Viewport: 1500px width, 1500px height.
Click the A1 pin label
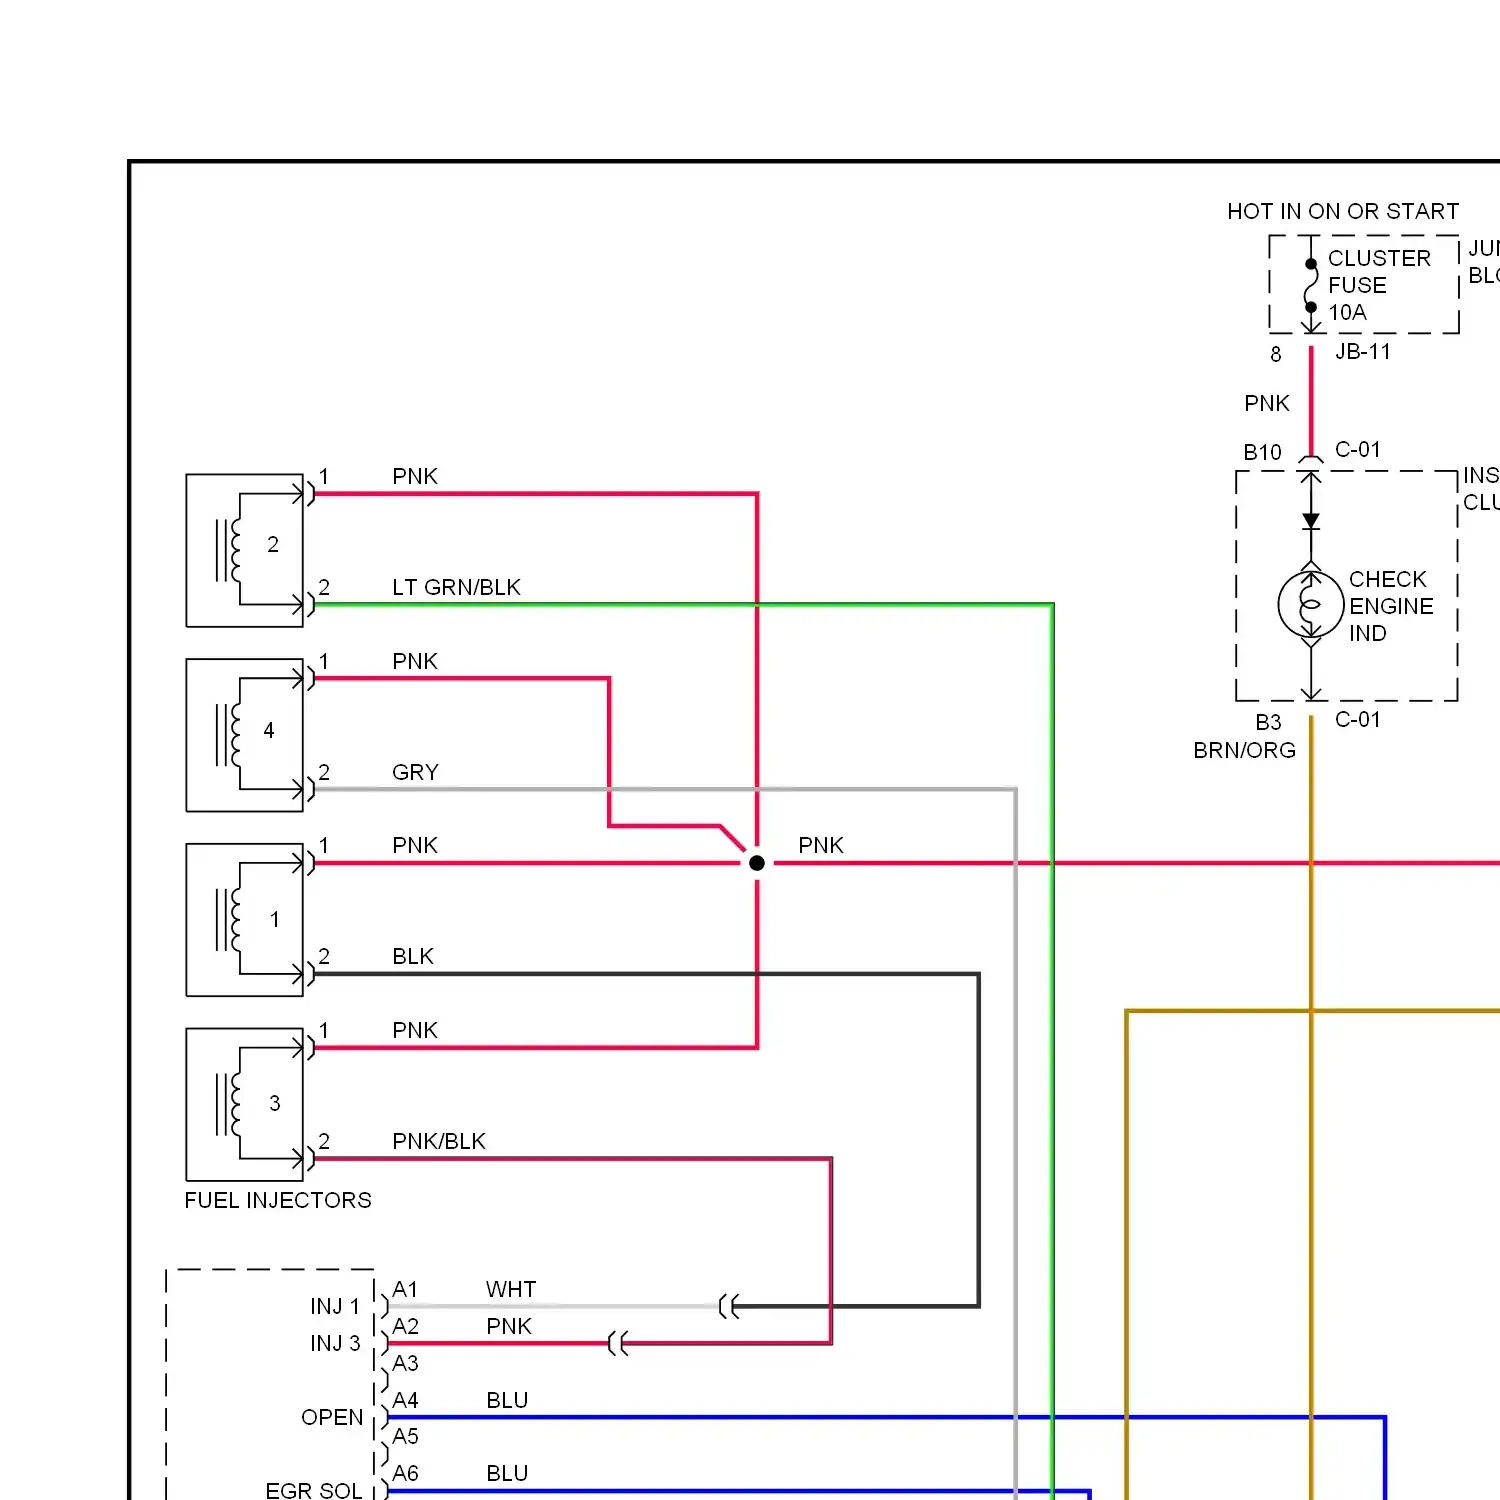pyautogui.click(x=405, y=1290)
